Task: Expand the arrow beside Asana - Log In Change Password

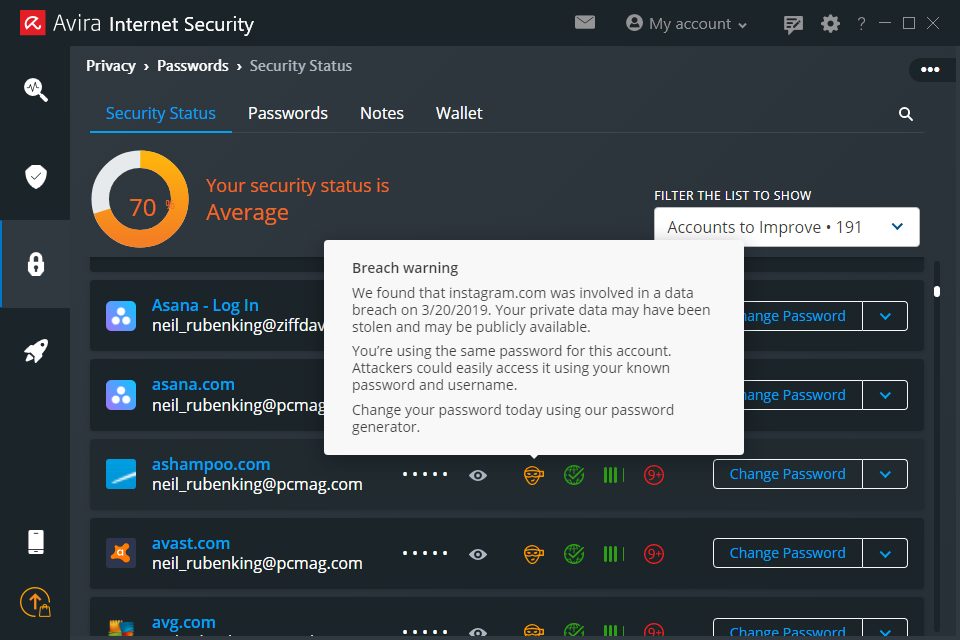Action: 885,316
